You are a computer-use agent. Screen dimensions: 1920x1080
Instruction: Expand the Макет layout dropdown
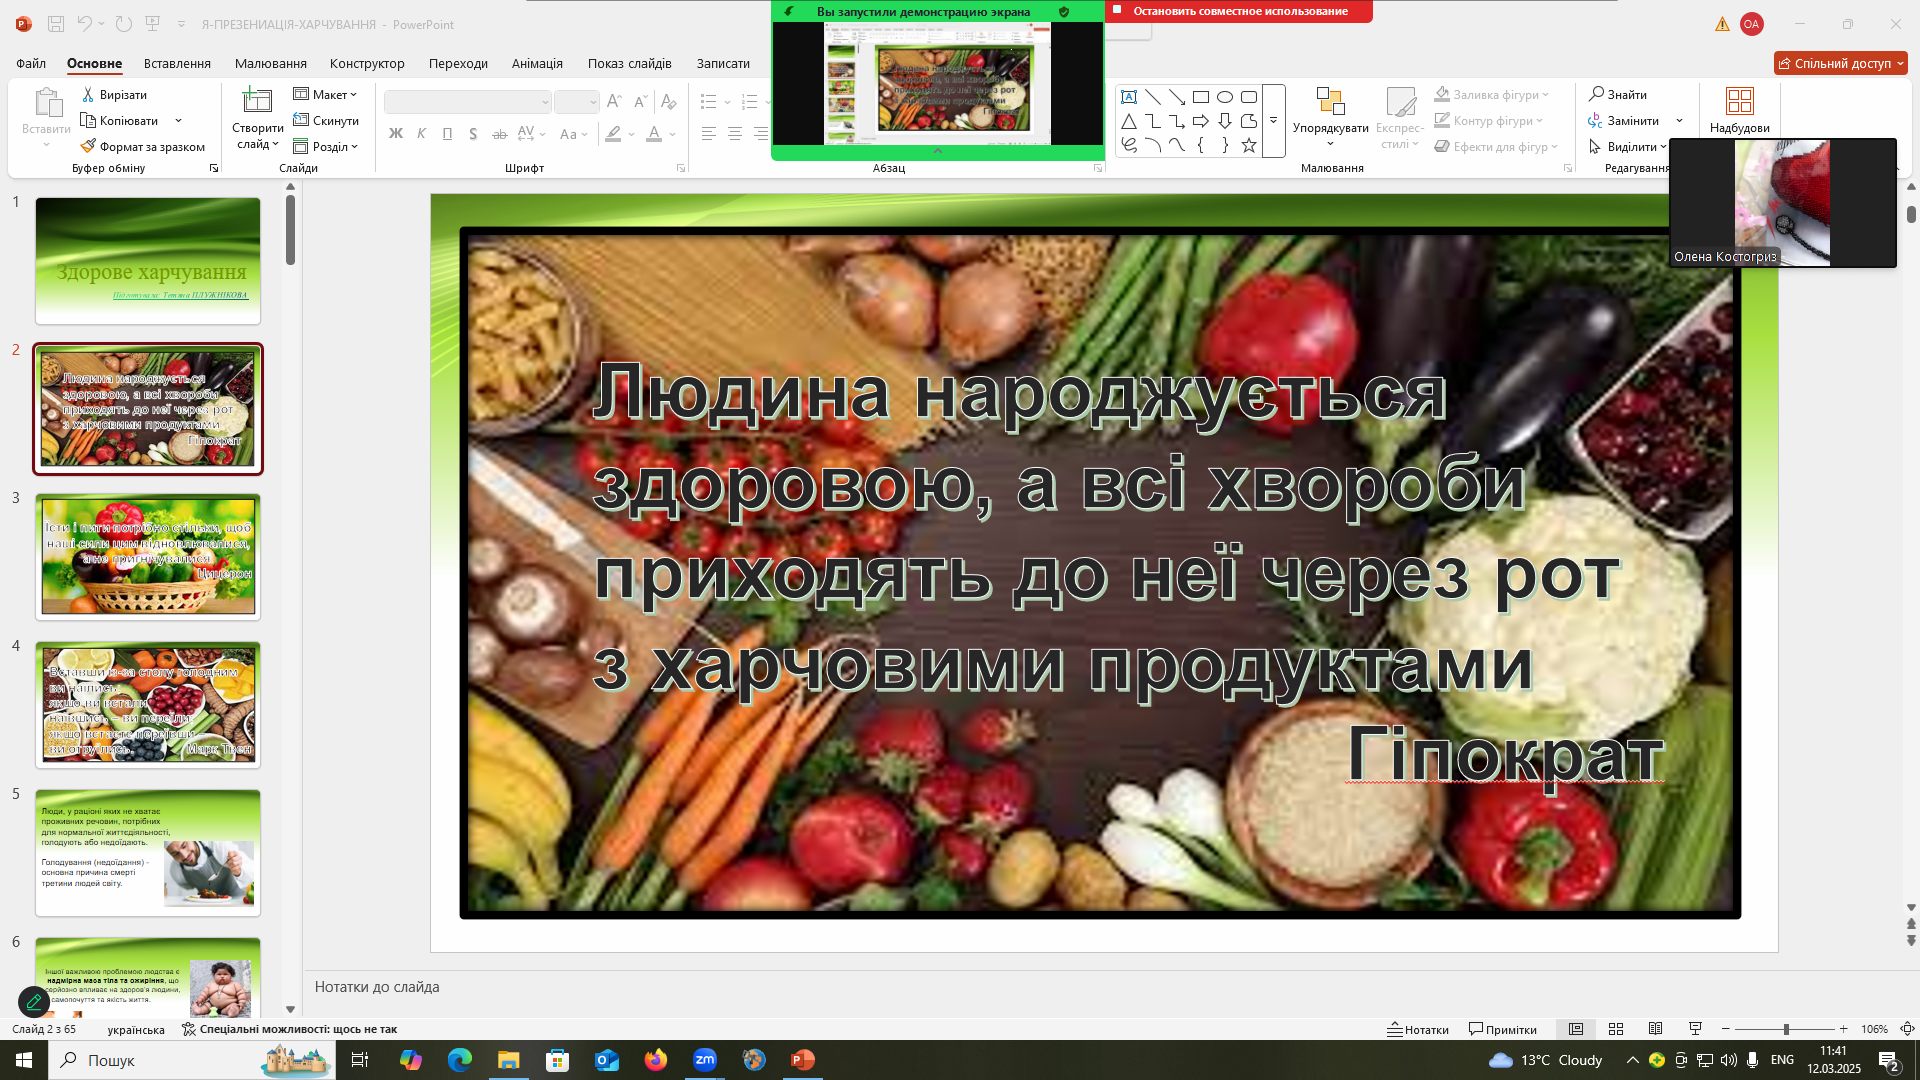(326, 94)
